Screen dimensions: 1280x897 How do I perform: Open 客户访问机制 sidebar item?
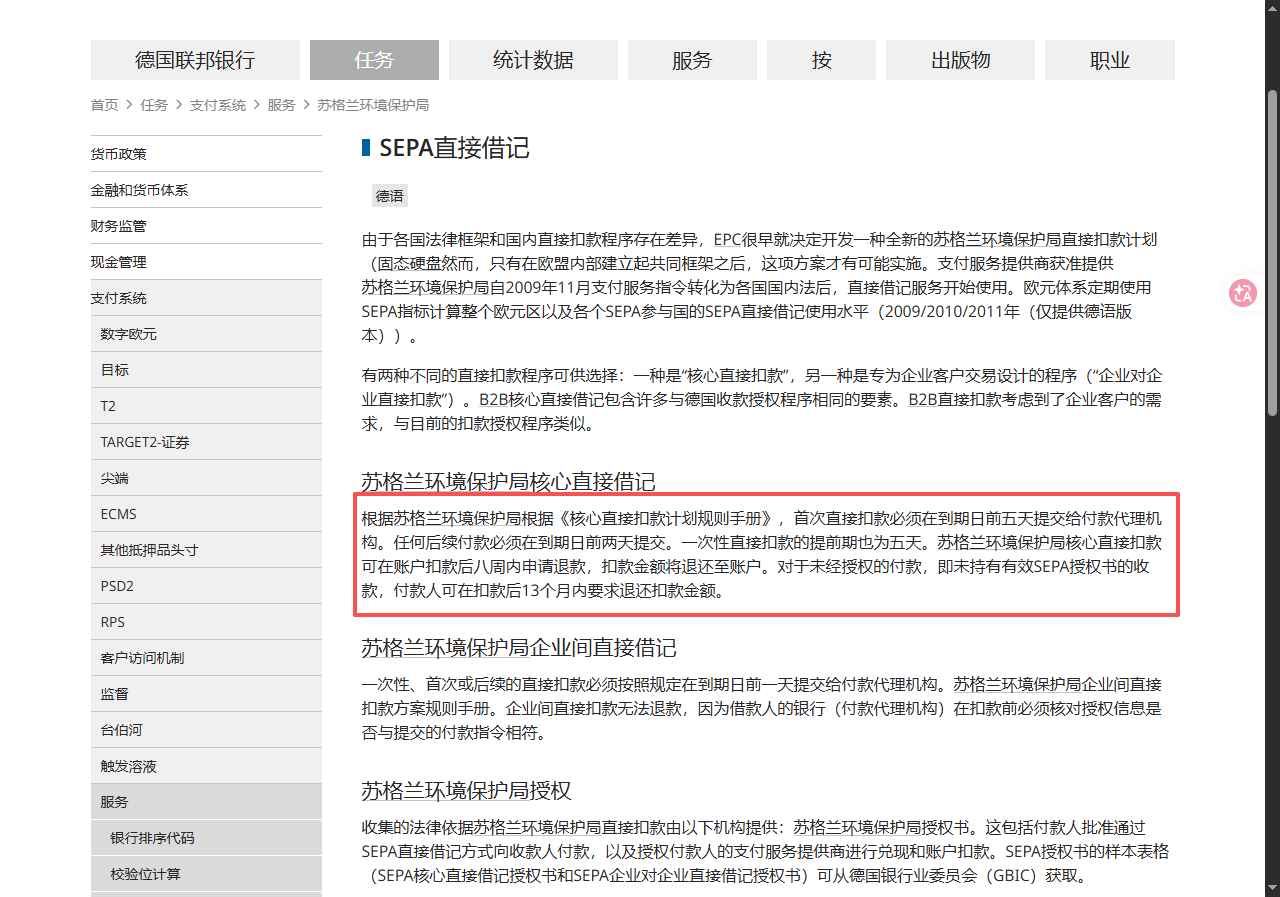click(x=206, y=658)
